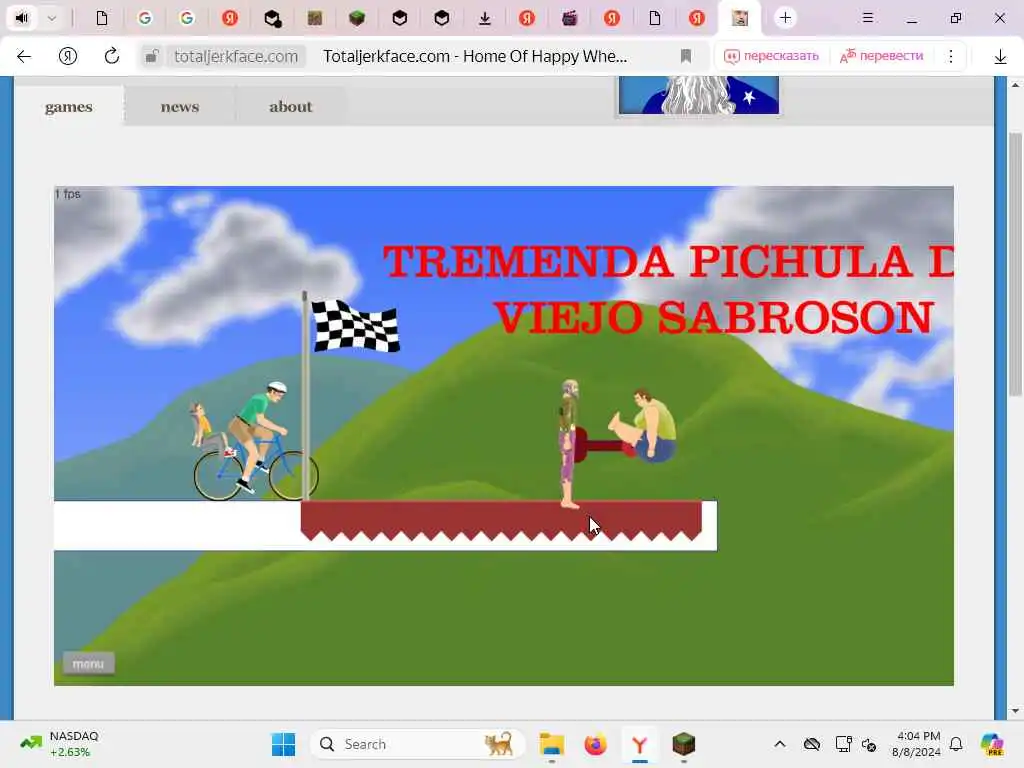Click the page title in address bar
The width and height of the screenshot is (1024, 768).
[x=475, y=56]
